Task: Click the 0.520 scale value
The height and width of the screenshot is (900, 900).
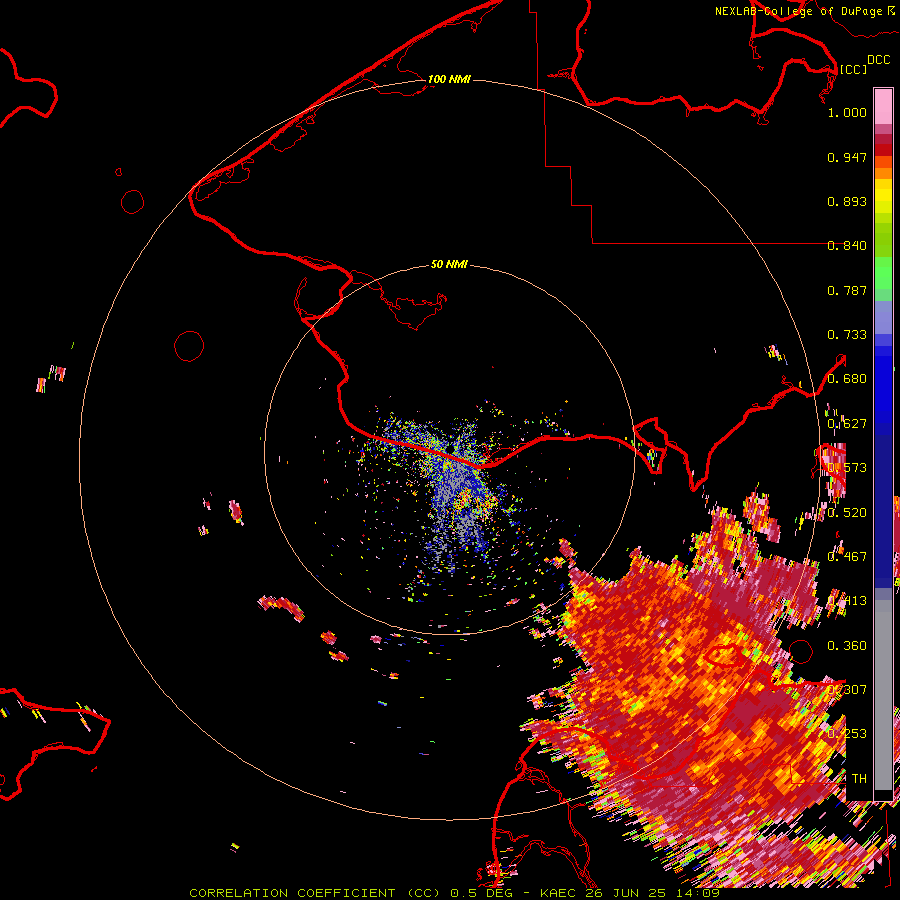Action: click(847, 512)
